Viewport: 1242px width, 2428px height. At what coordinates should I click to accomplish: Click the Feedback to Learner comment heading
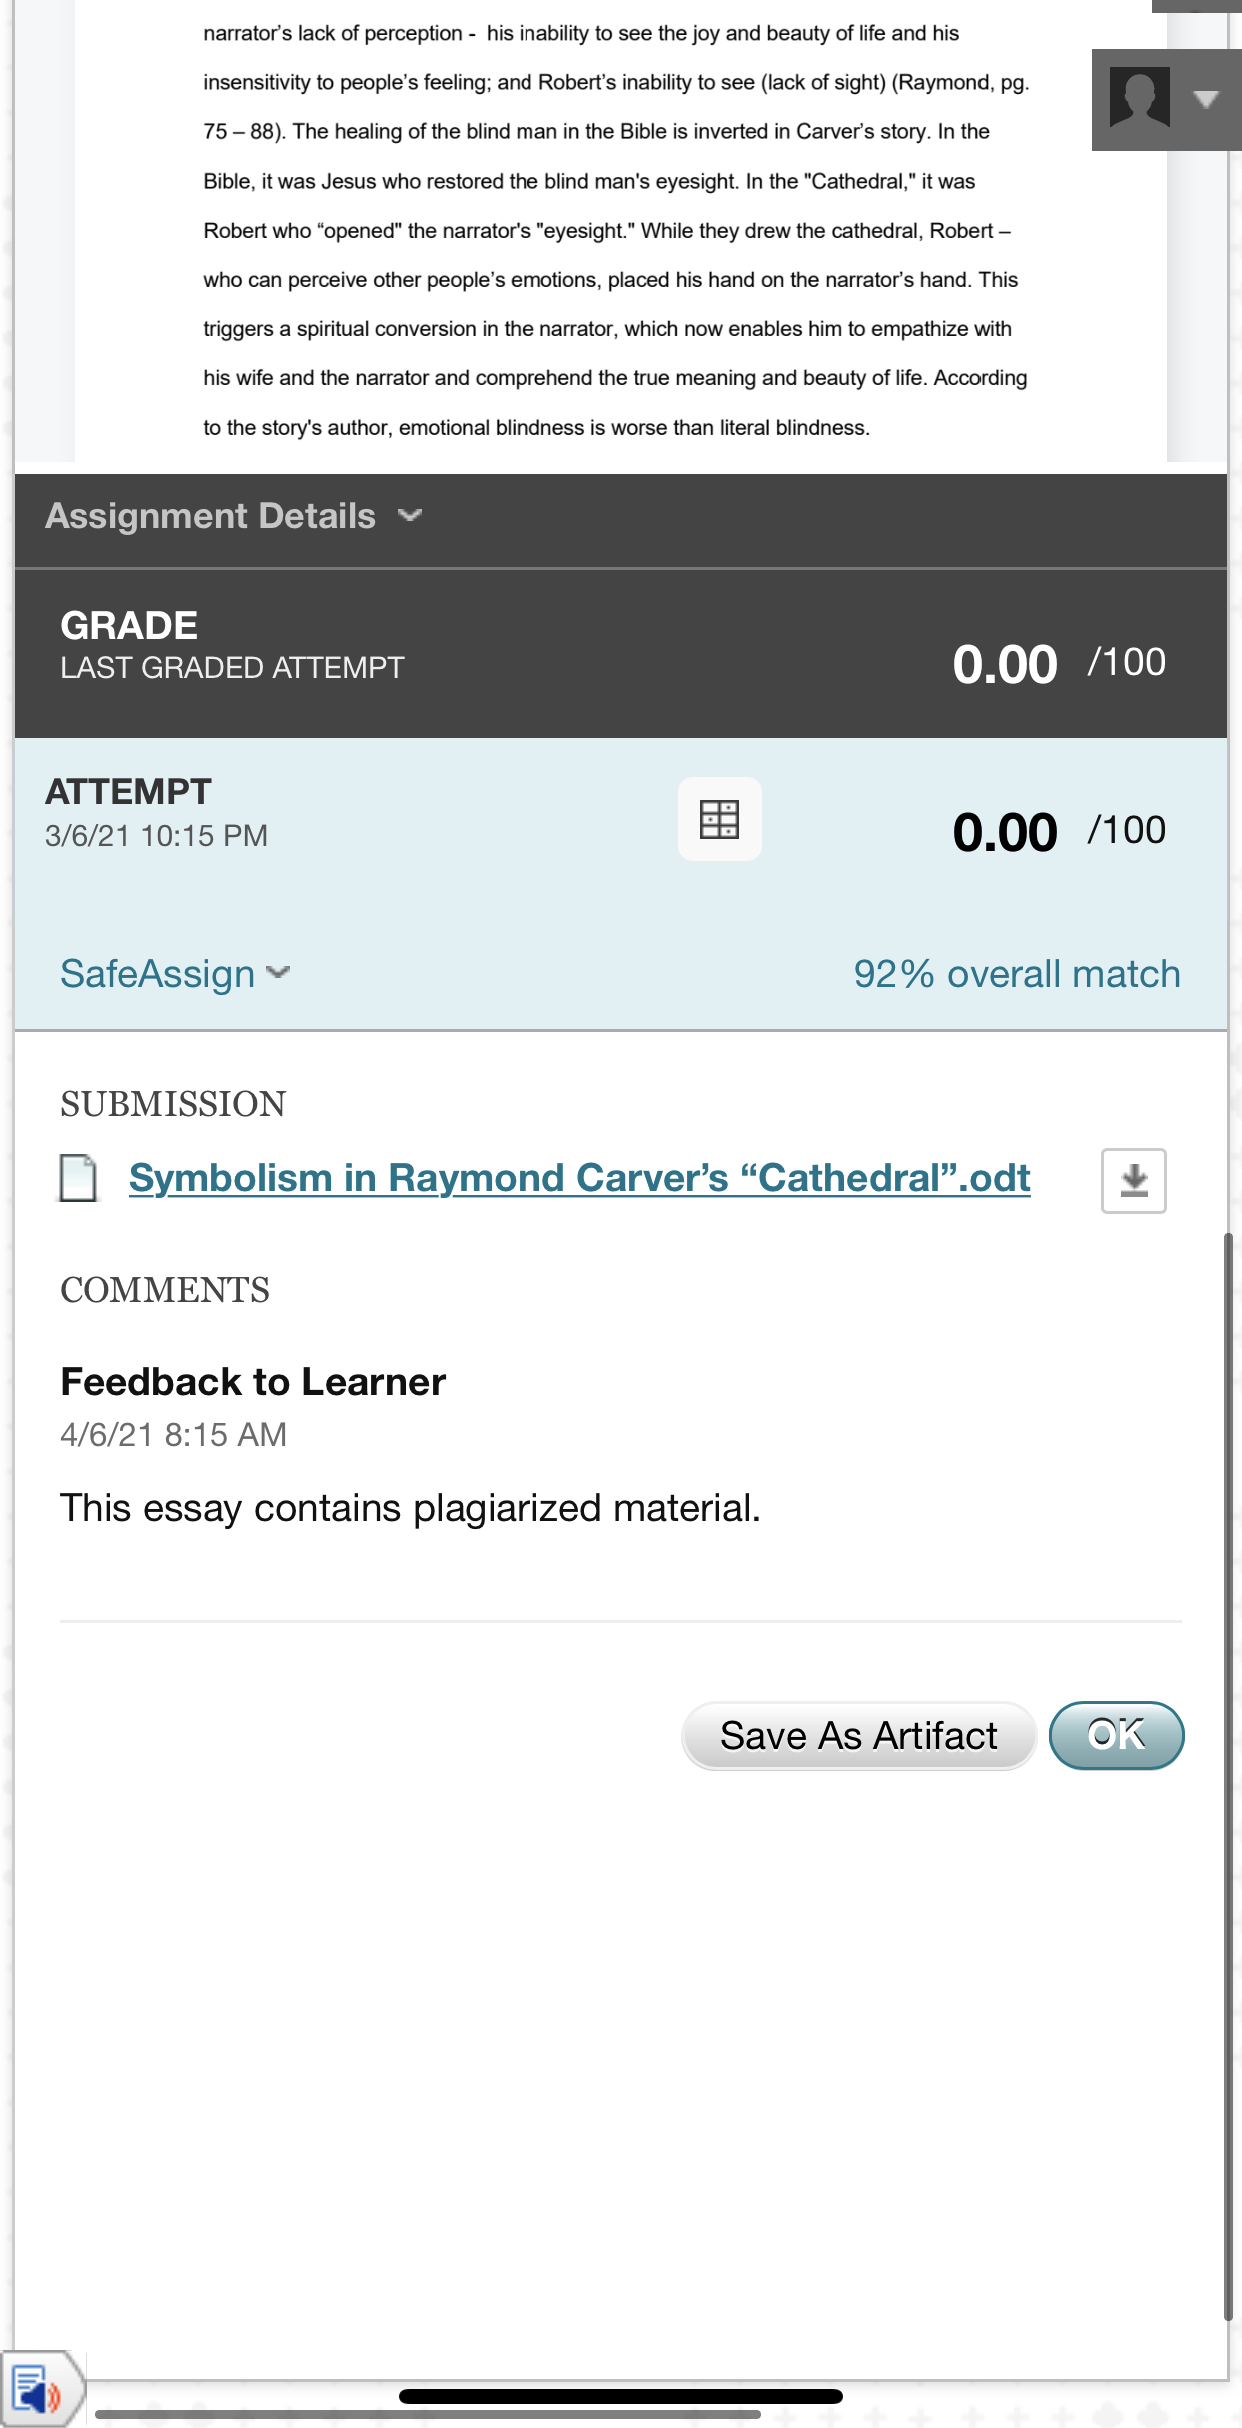[x=253, y=1382]
